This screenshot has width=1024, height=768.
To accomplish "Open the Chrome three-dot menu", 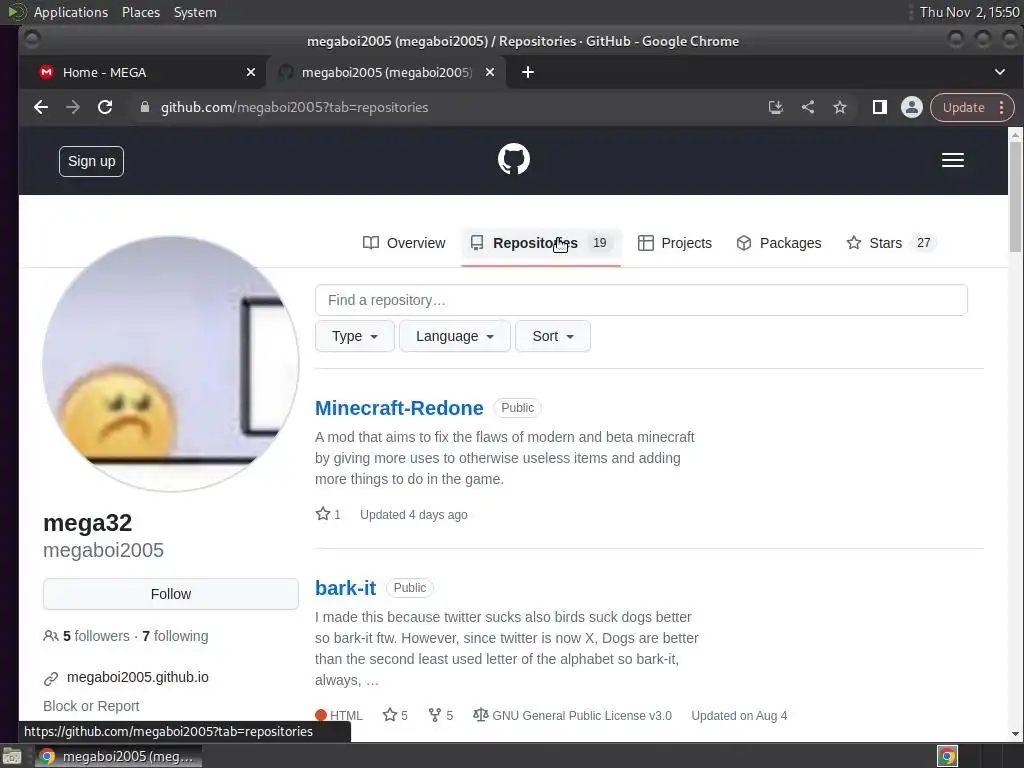I will 1002,107.
